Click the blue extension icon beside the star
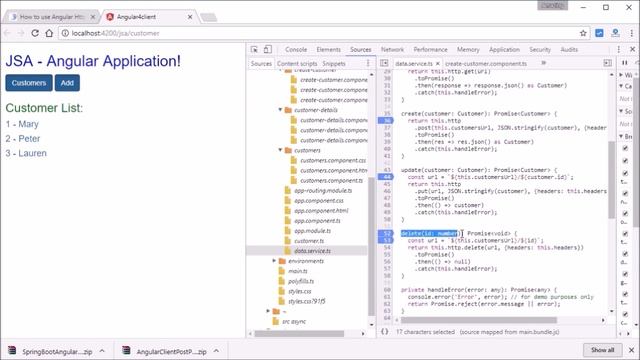 coord(599,33)
